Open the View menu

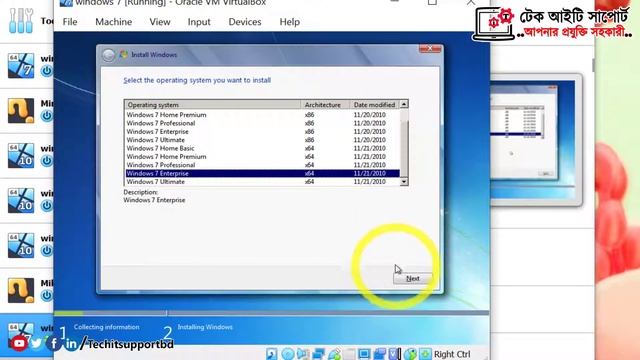point(160,22)
